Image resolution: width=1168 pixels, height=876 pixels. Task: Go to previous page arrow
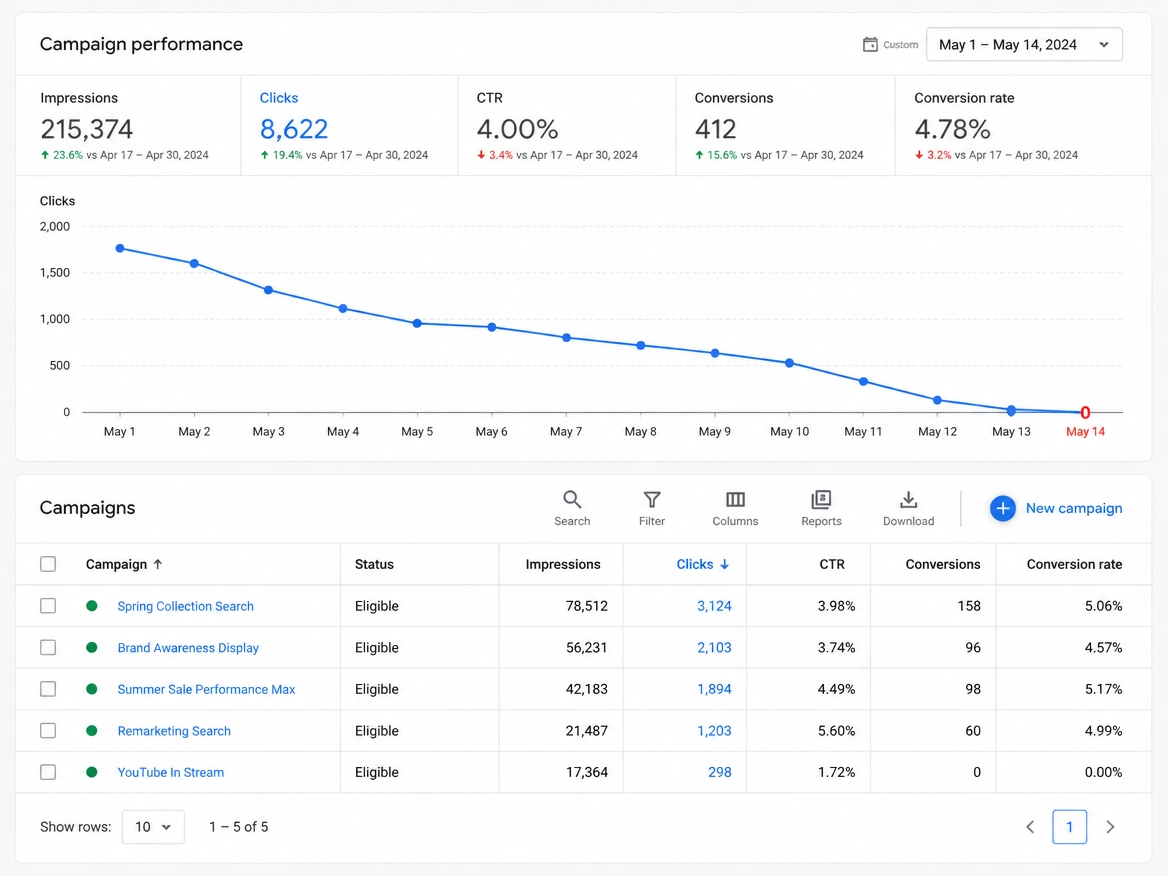[x=1030, y=827]
